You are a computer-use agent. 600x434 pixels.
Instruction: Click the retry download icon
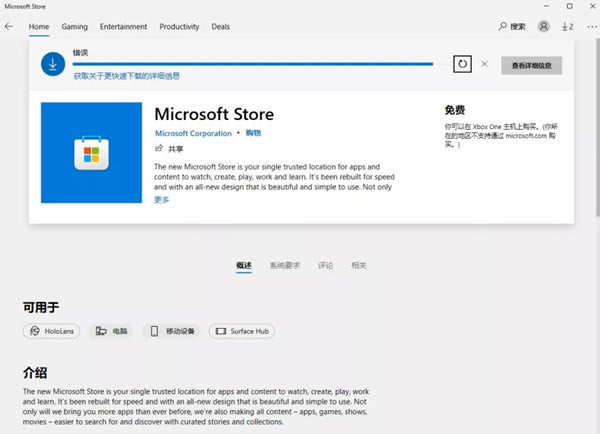(x=462, y=64)
